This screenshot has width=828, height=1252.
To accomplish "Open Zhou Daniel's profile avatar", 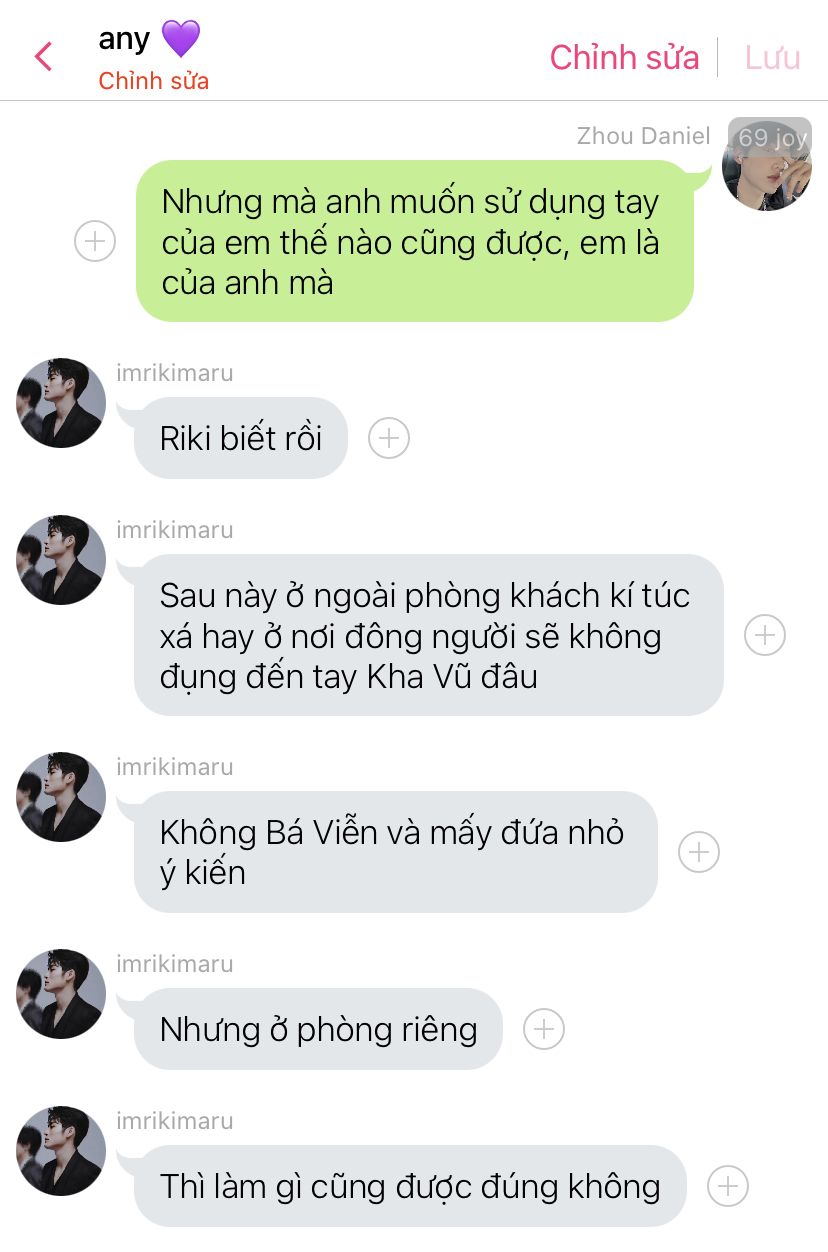I will [767, 165].
